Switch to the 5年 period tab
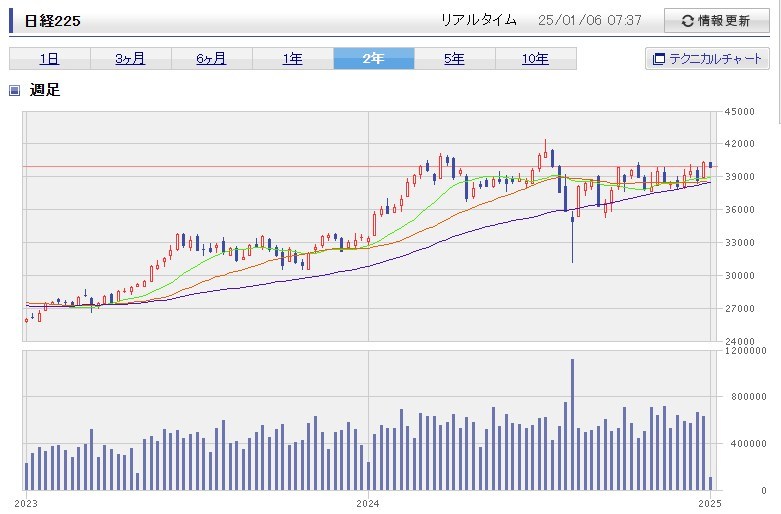Image resolution: width=781 pixels, height=514 pixels. click(454, 59)
